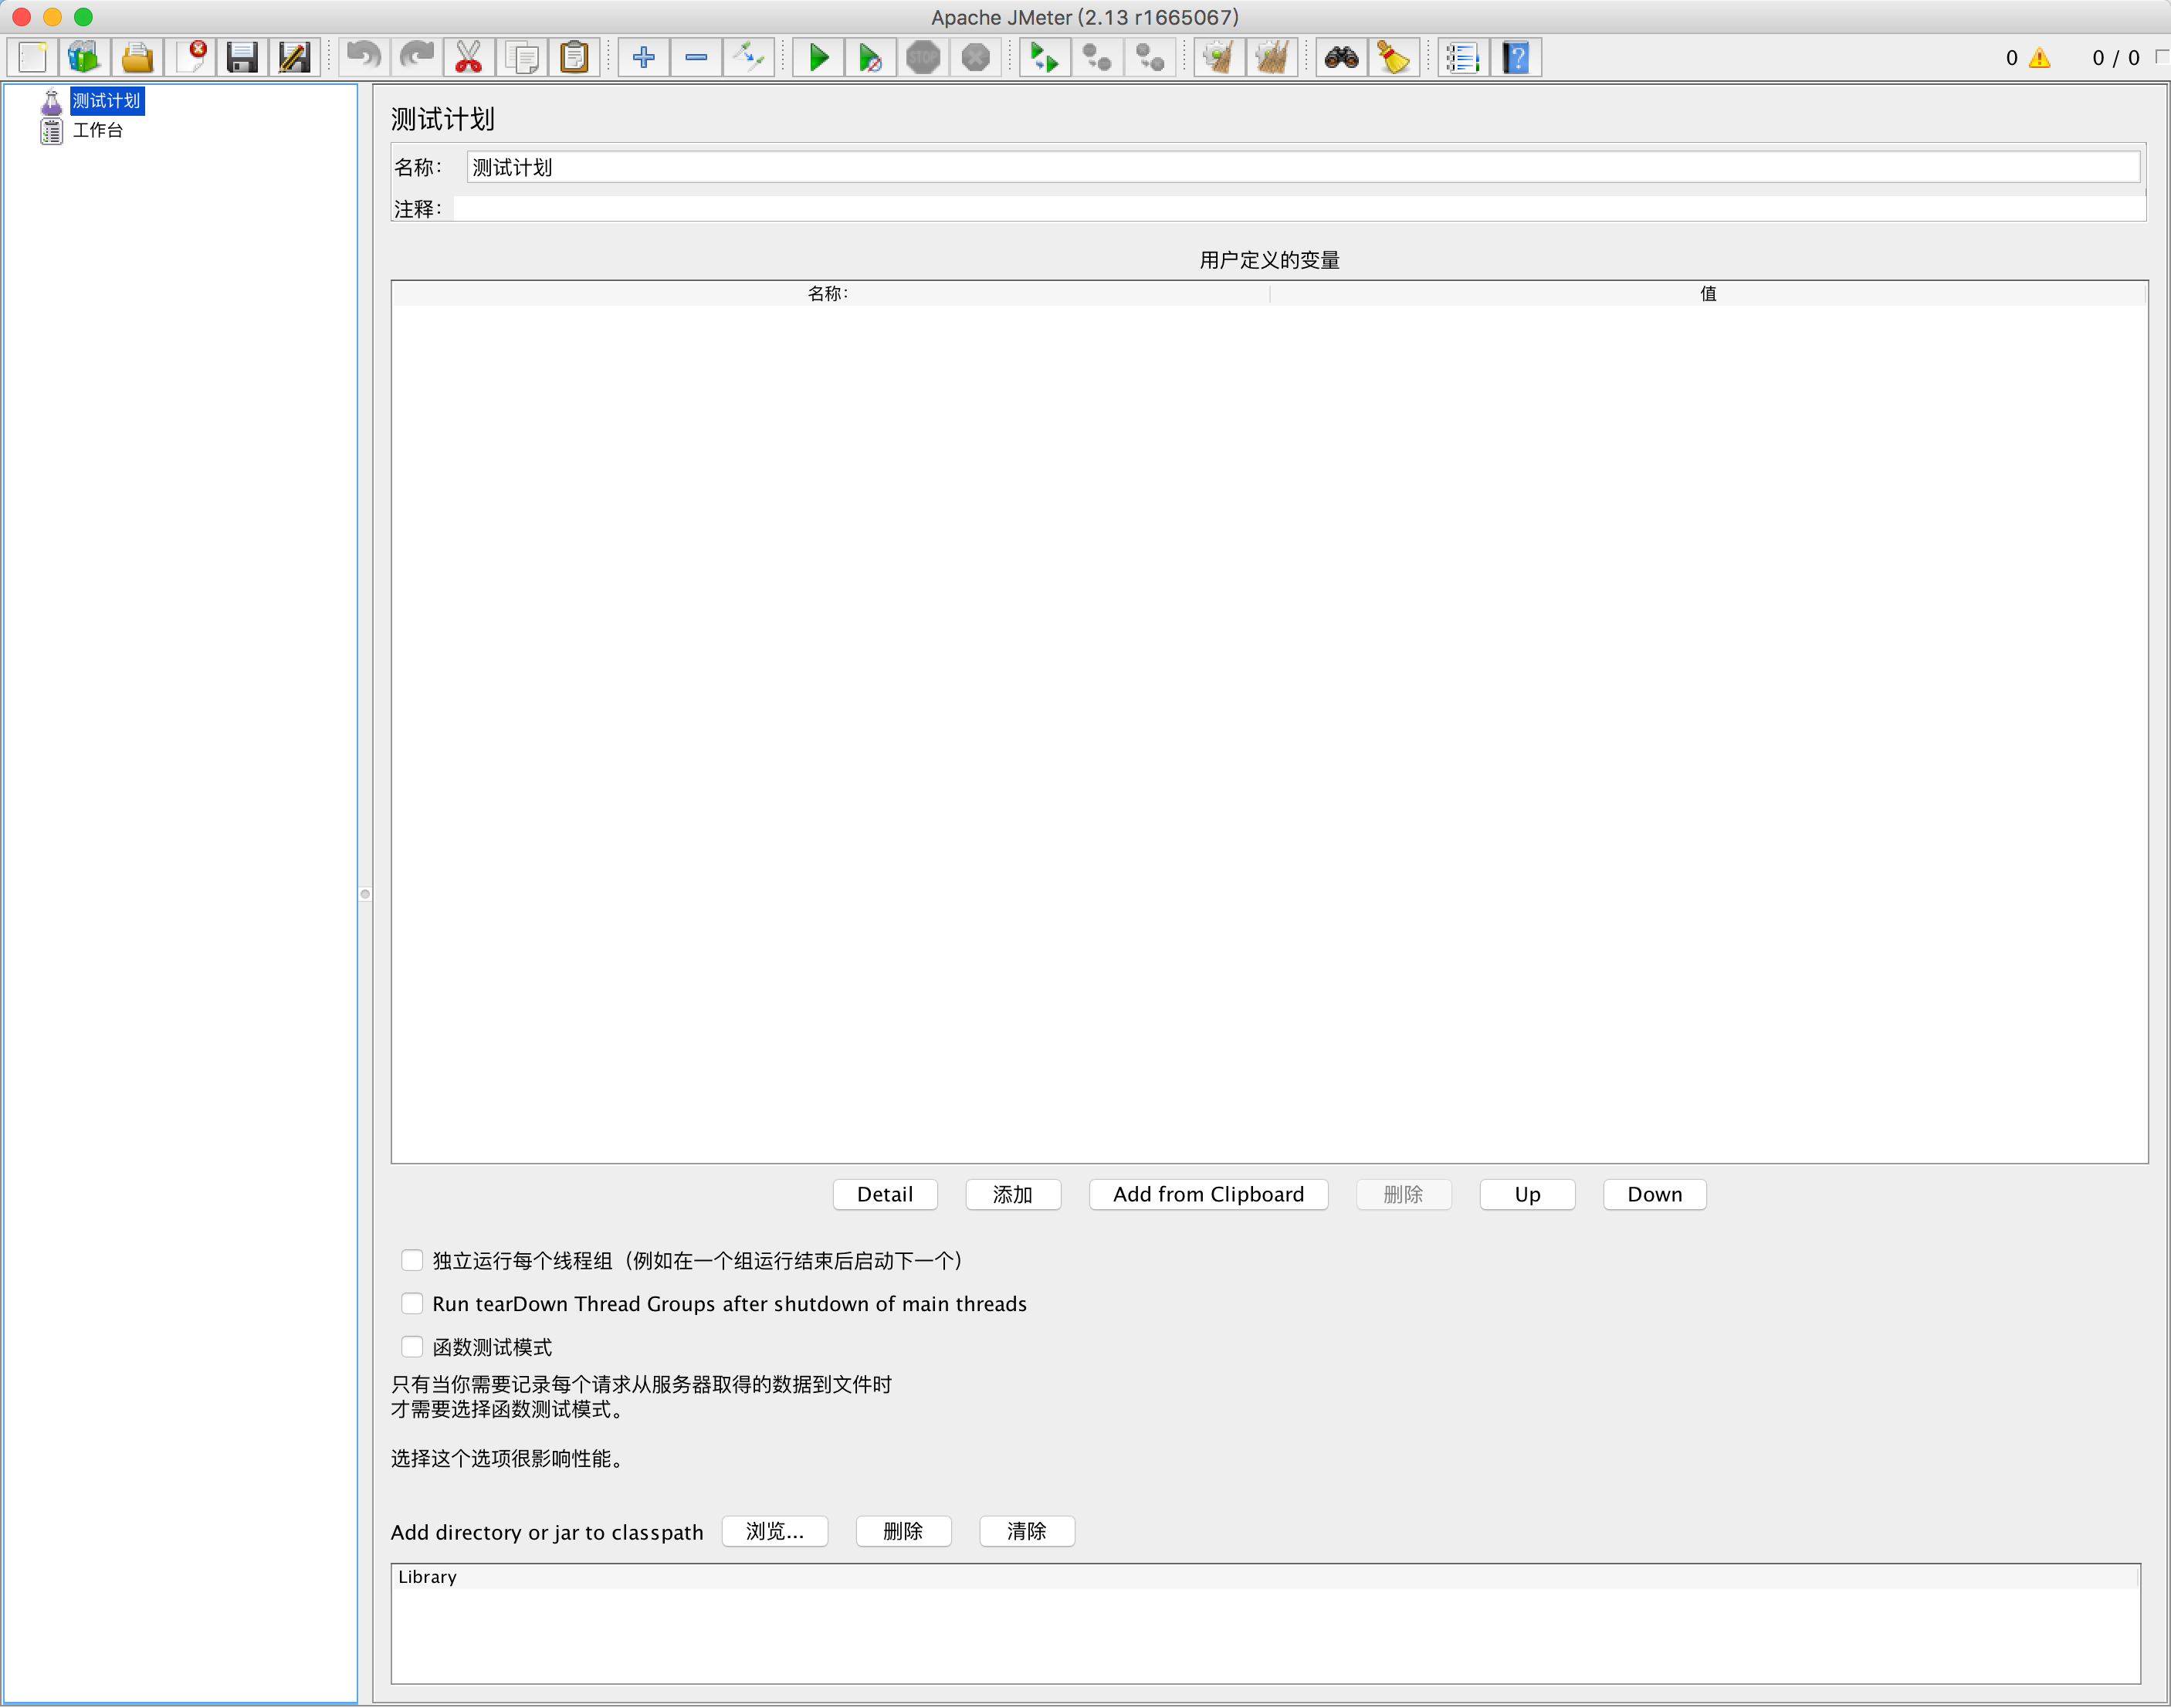Click the 浏览... browse button

(x=774, y=1531)
